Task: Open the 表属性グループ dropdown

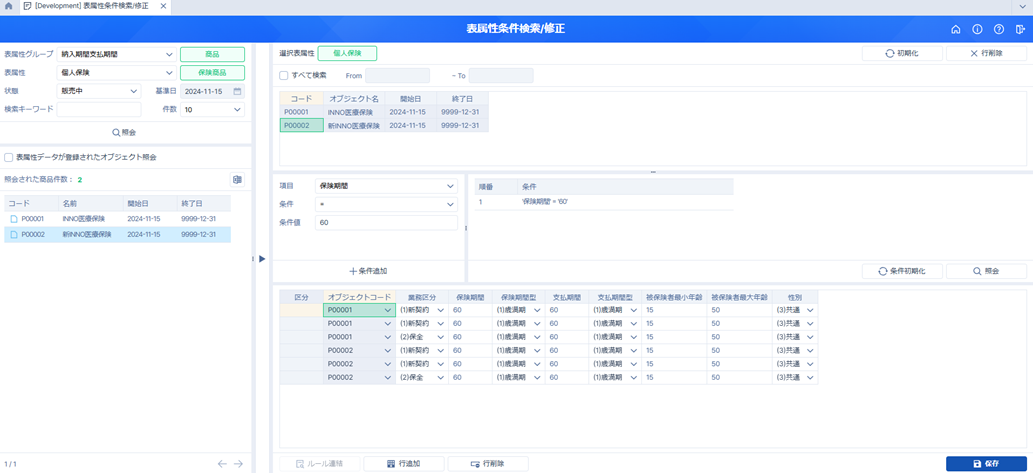Action: tap(116, 54)
